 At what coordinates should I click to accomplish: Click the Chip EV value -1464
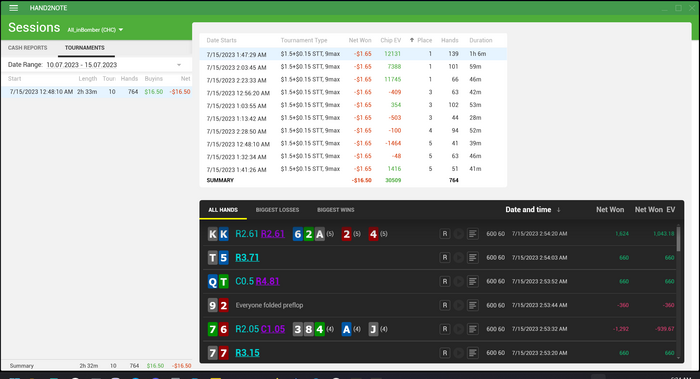pyautogui.click(x=394, y=143)
